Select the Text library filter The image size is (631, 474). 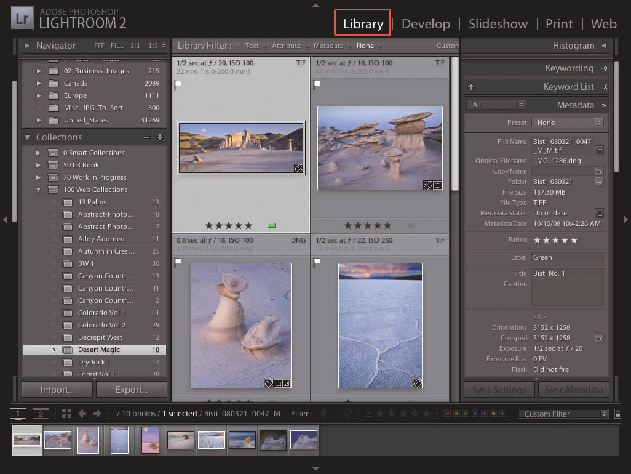point(252,45)
